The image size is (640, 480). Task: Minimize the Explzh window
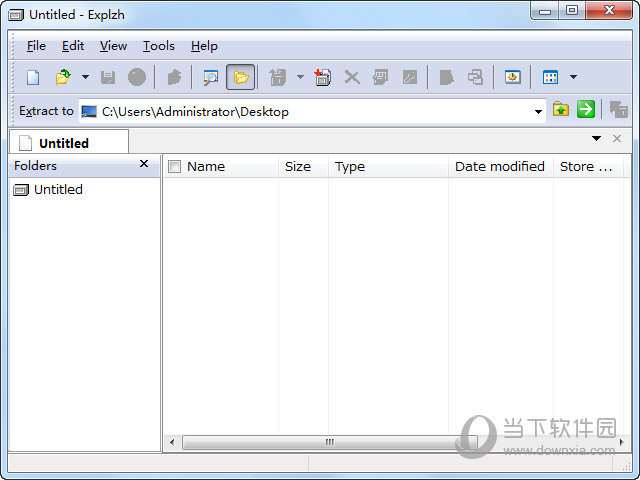tap(545, 11)
